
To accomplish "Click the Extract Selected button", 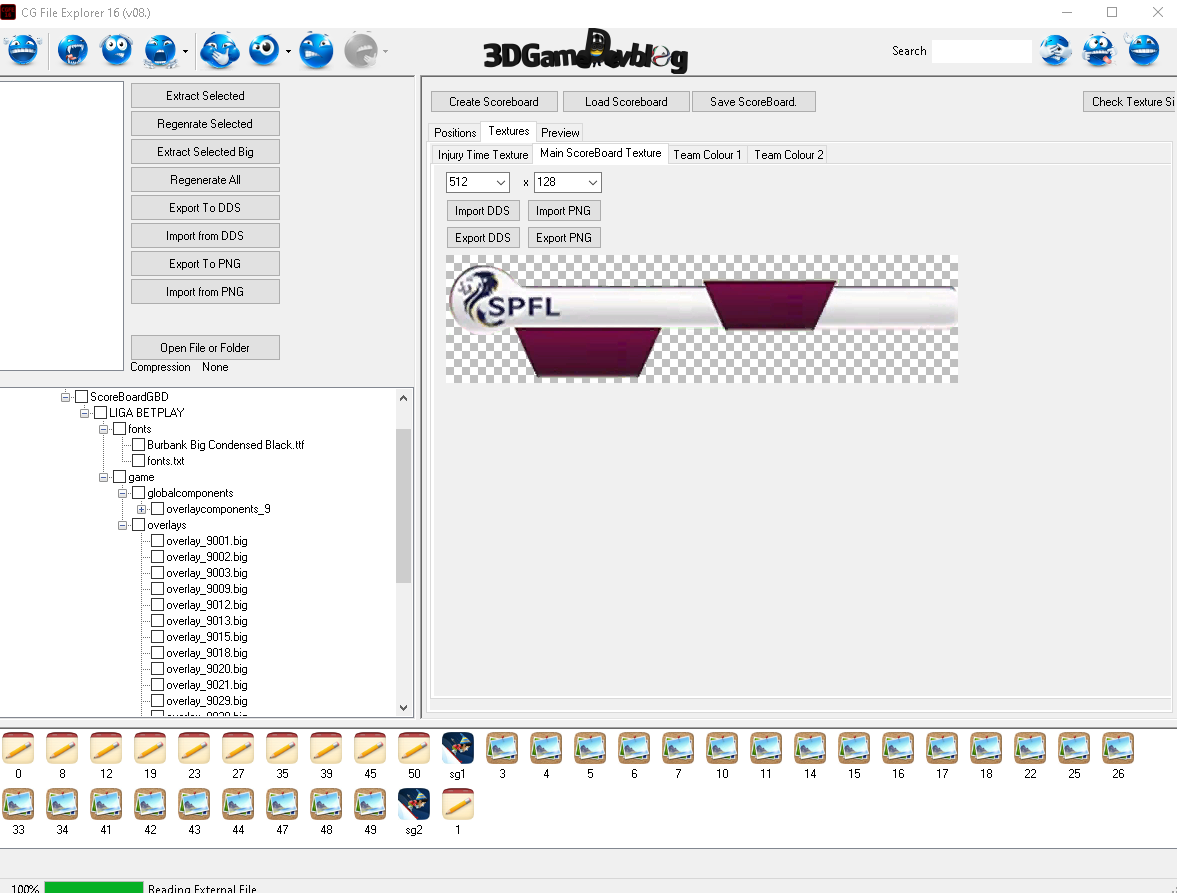I will pyautogui.click(x=205, y=95).
